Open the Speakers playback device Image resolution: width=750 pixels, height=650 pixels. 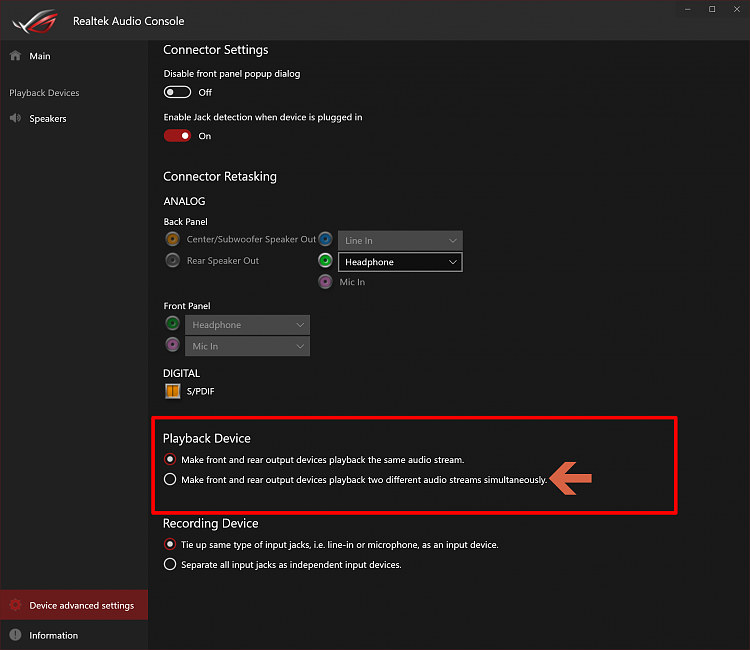[x=74, y=119]
